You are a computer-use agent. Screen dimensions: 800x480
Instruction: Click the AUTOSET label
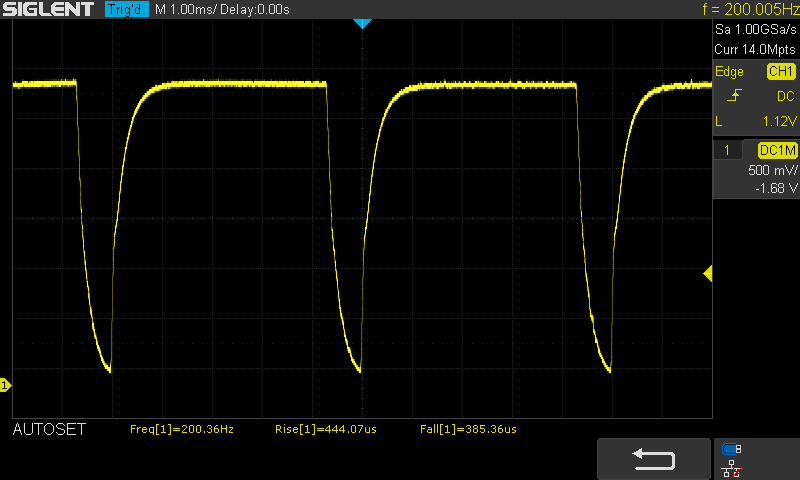click(x=49, y=430)
